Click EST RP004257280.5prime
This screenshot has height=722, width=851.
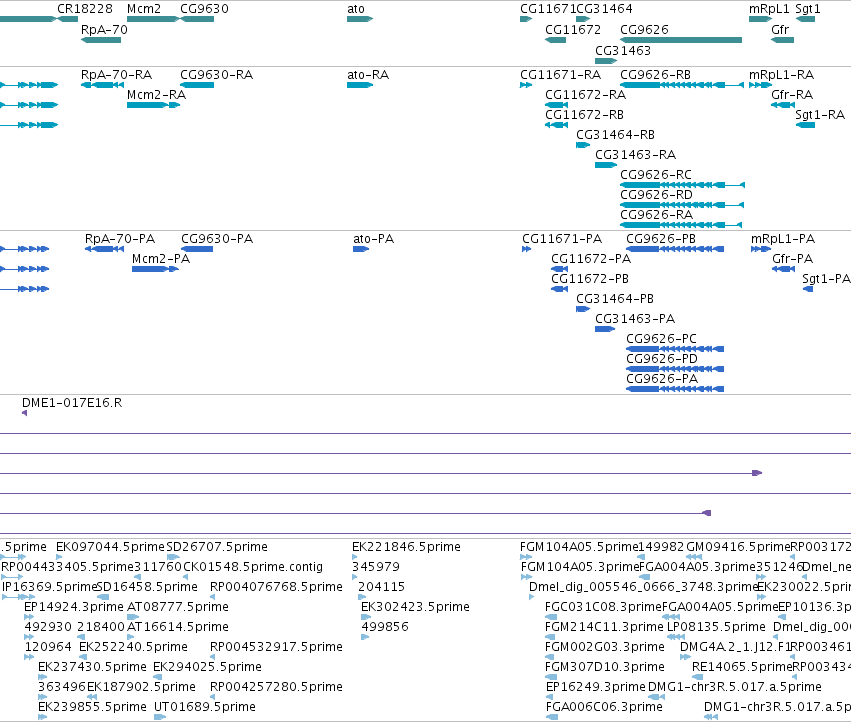pos(276,687)
